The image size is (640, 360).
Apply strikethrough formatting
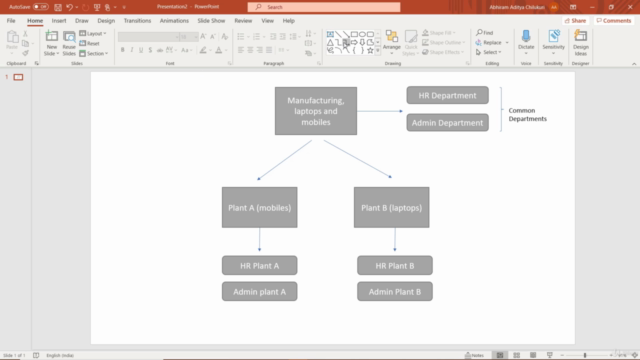coord(160,50)
